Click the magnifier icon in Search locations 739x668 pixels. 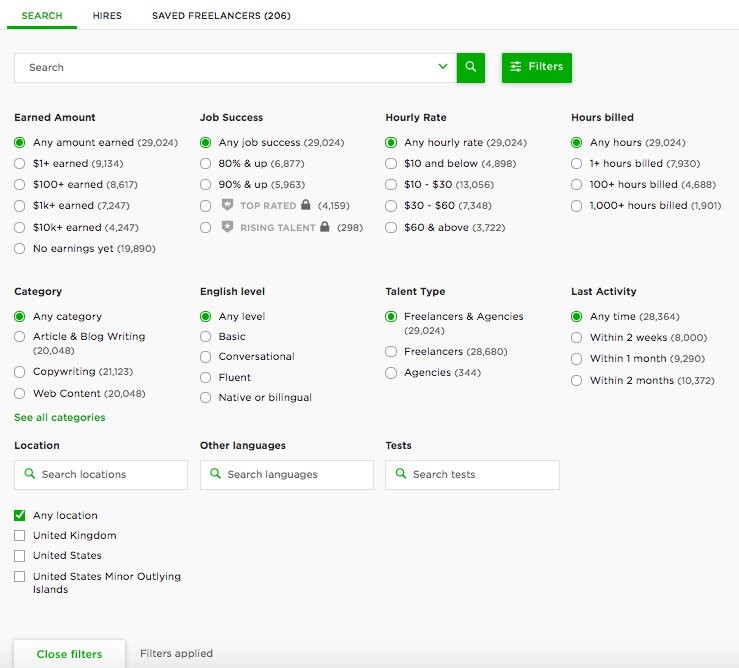click(29, 473)
